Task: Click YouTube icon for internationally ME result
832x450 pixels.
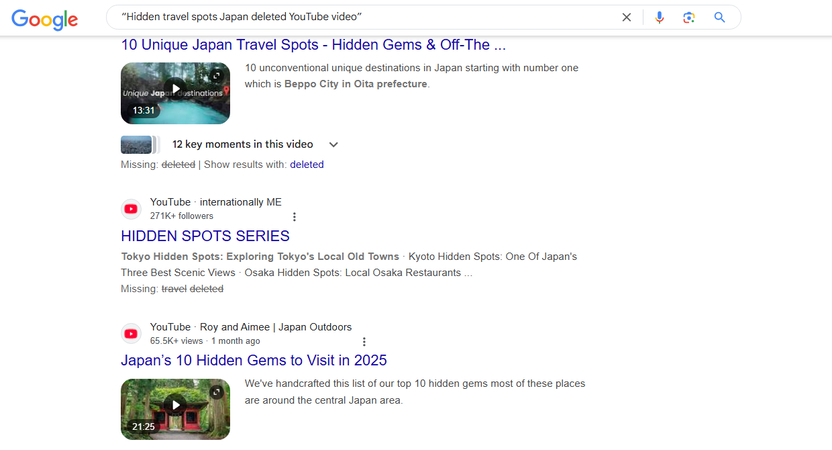Action: coord(131,209)
